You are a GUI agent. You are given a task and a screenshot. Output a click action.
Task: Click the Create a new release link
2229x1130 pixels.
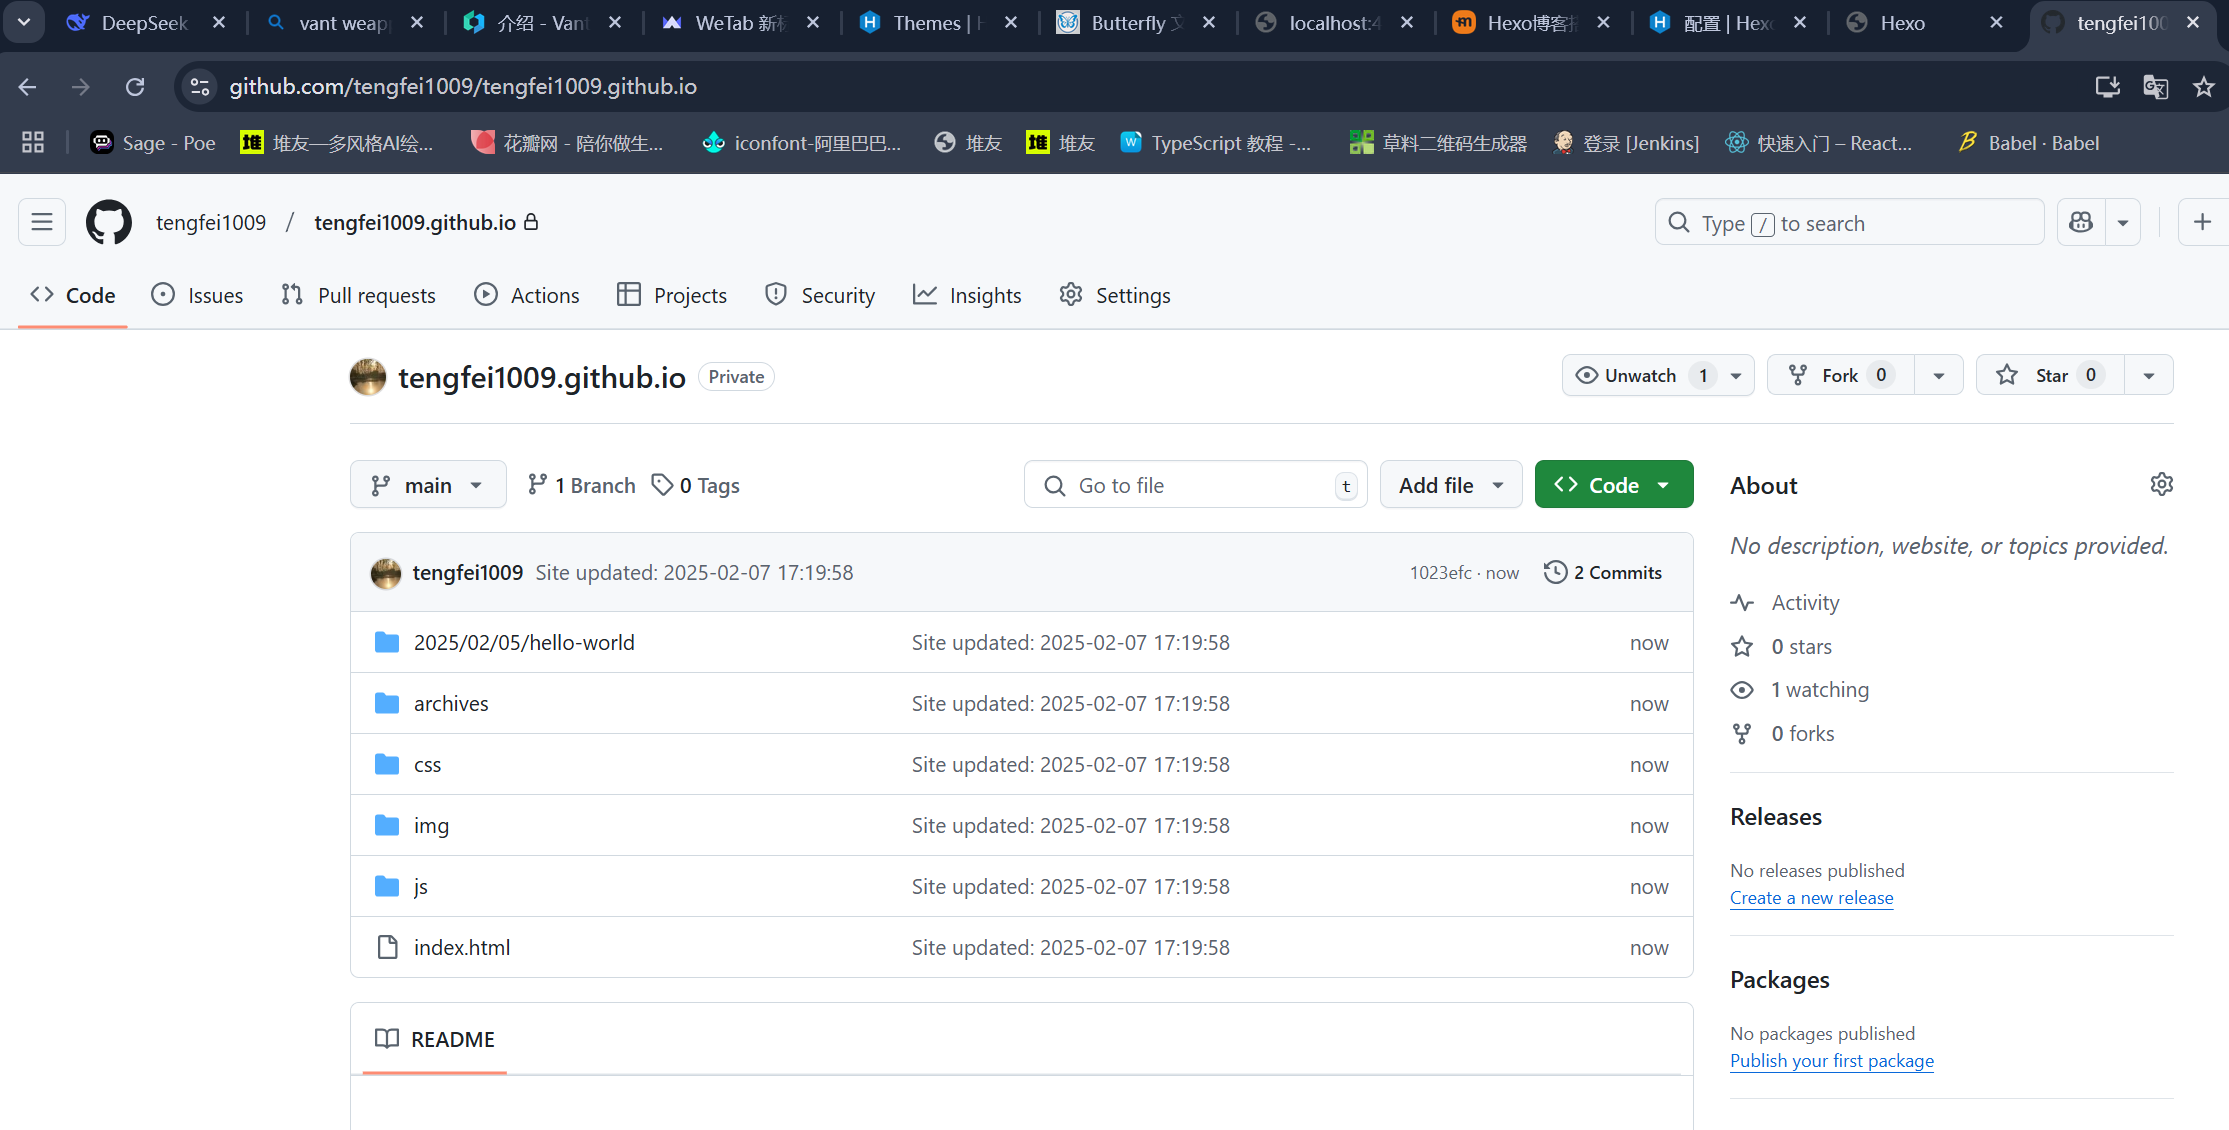[x=1811, y=898]
